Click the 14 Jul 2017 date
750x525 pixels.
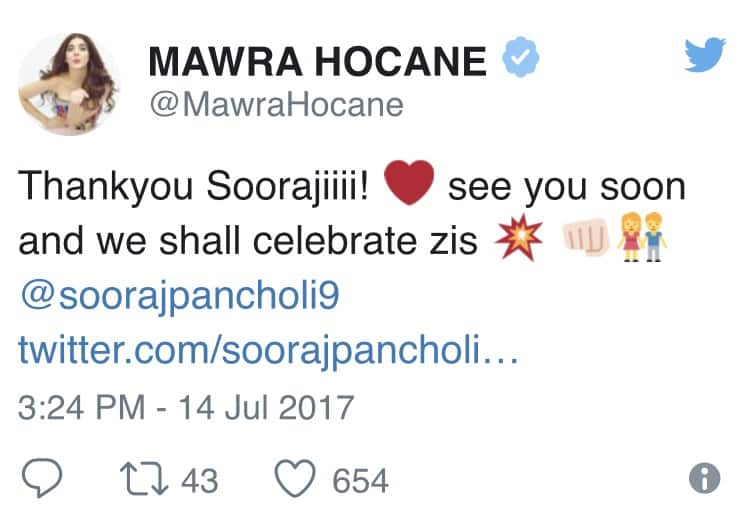point(266,408)
